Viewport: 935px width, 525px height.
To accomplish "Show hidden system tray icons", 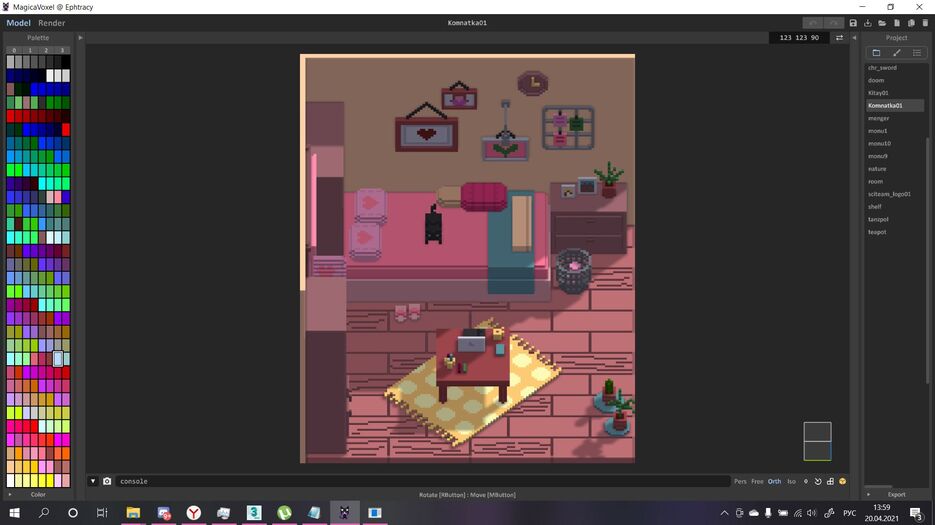I will 724,513.
